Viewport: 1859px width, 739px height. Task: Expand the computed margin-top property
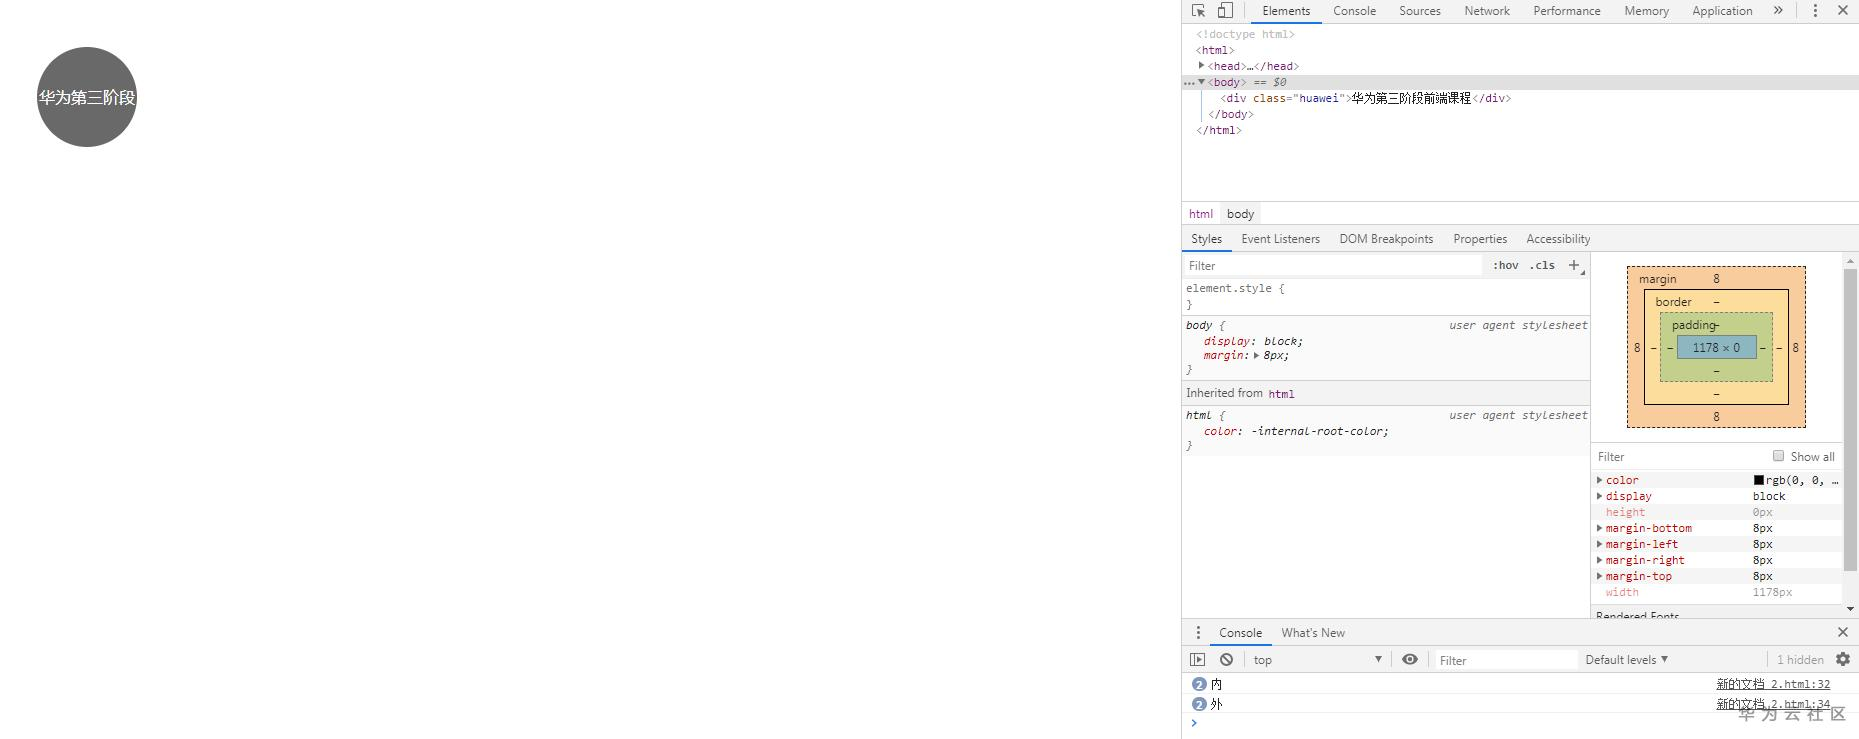point(1600,576)
